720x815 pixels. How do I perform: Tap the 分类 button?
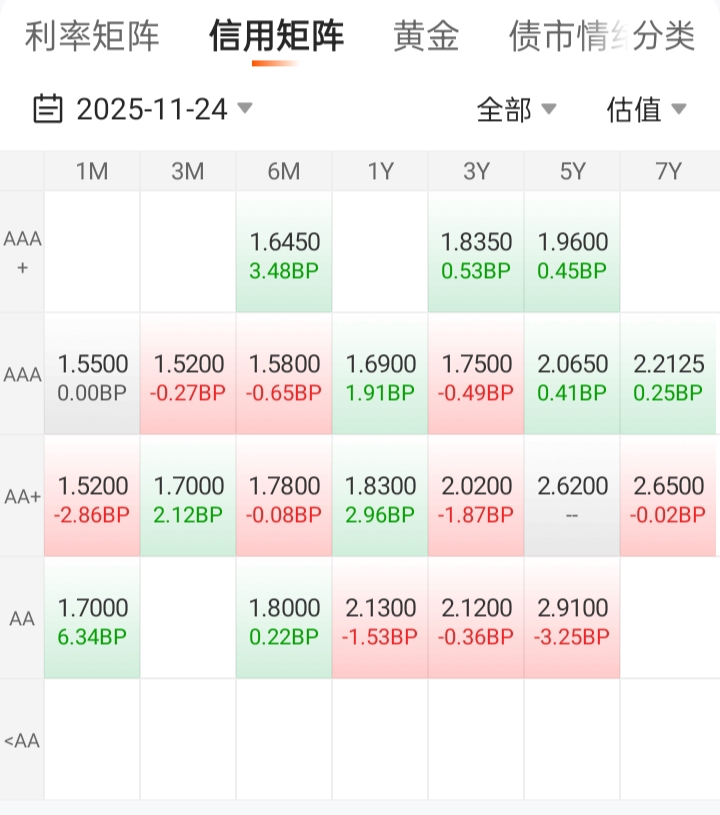pyautogui.click(x=664, y=37)
